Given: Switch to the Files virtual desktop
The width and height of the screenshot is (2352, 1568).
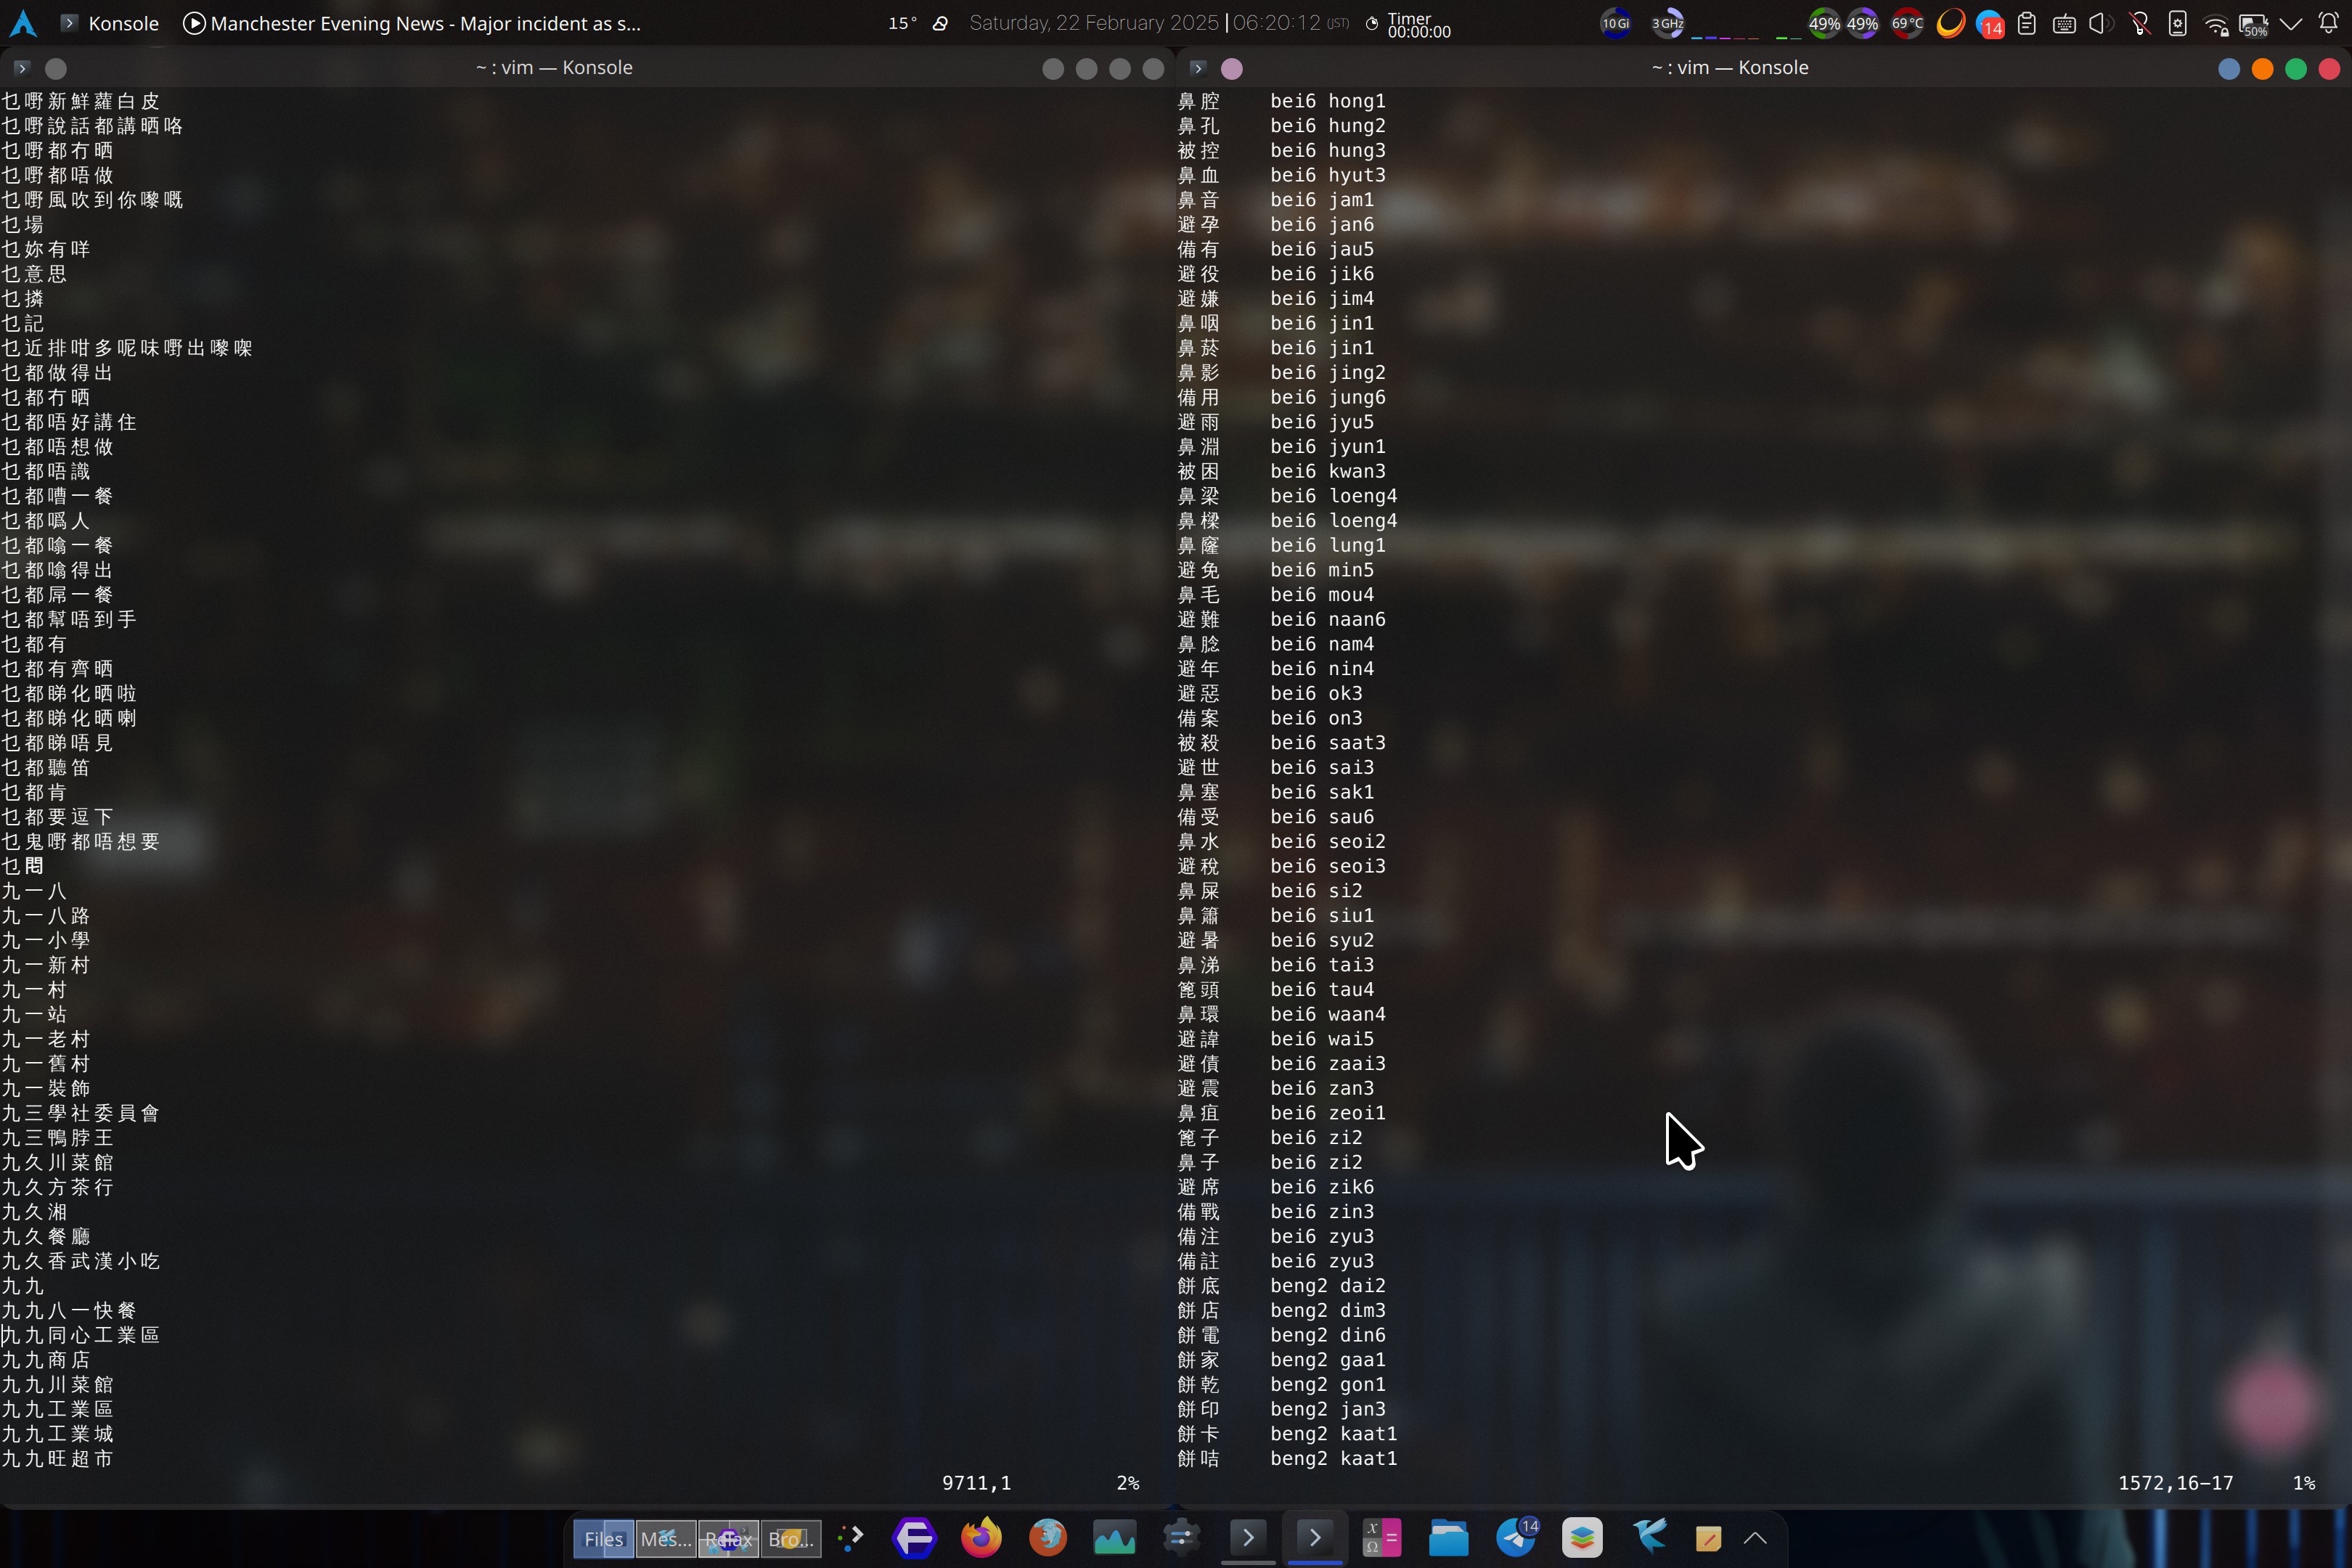Looking at the screenshot, I should (x=603, y=1539).
